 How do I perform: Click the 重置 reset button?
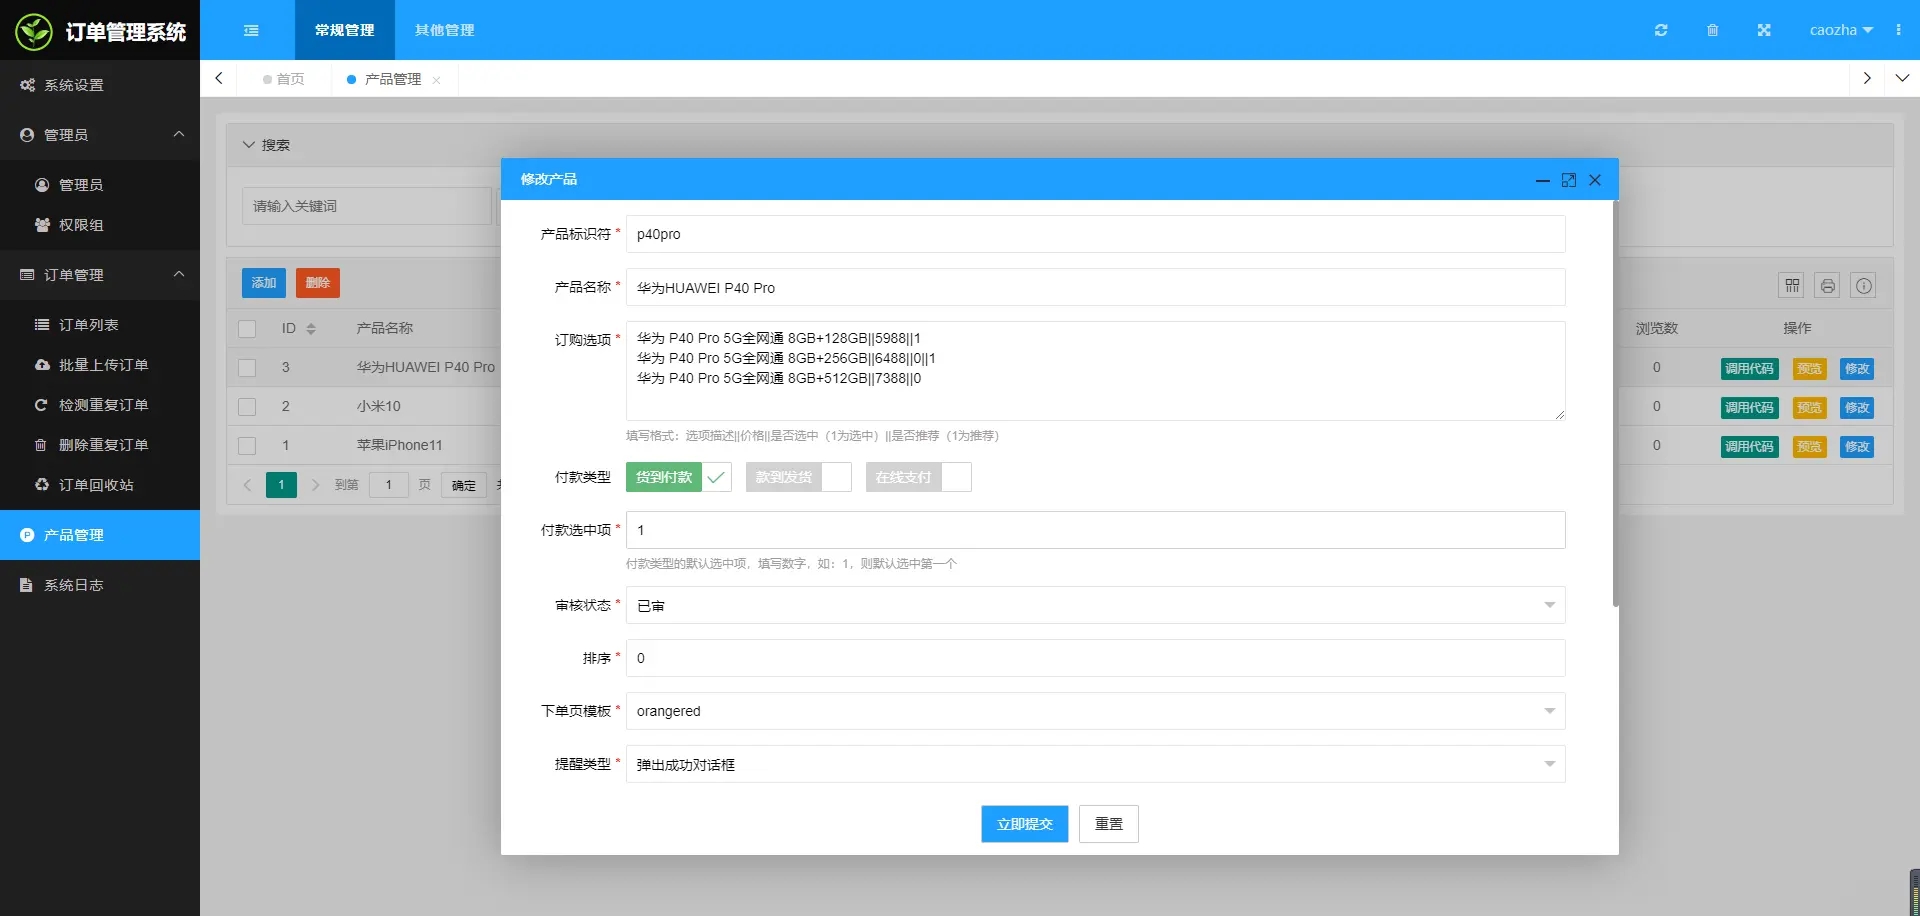click(1108, 824)
